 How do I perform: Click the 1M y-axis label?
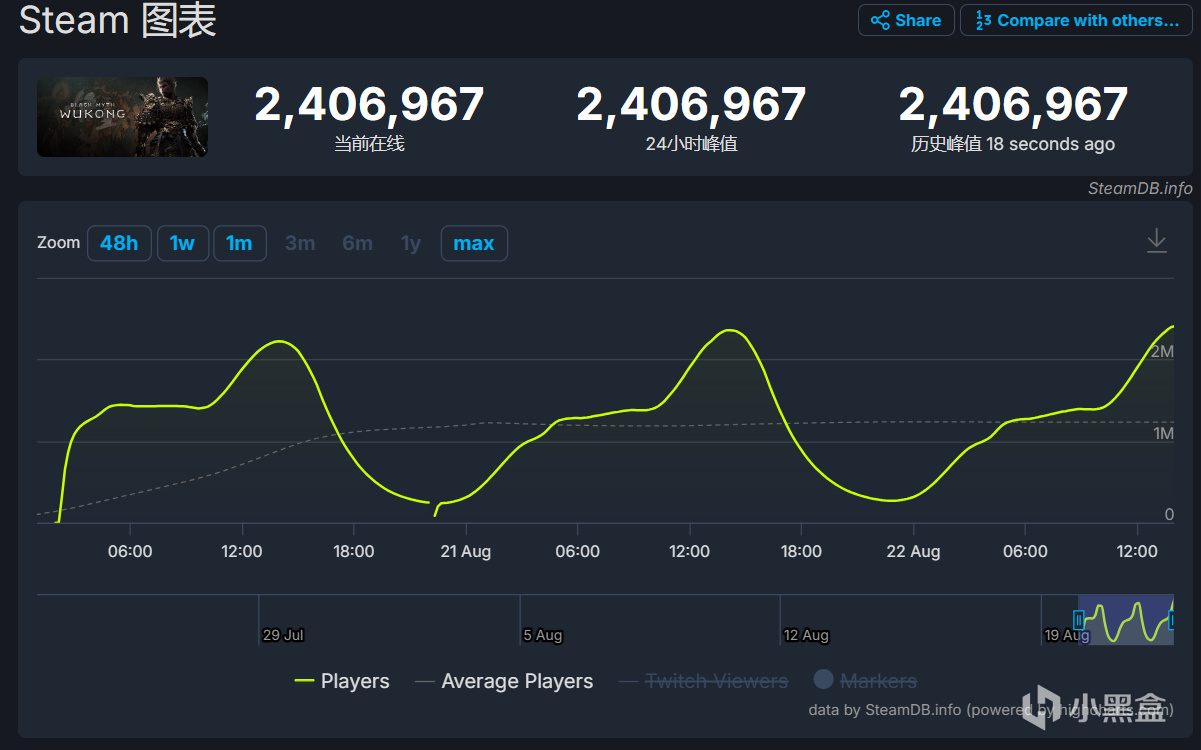coord(1162,434)
